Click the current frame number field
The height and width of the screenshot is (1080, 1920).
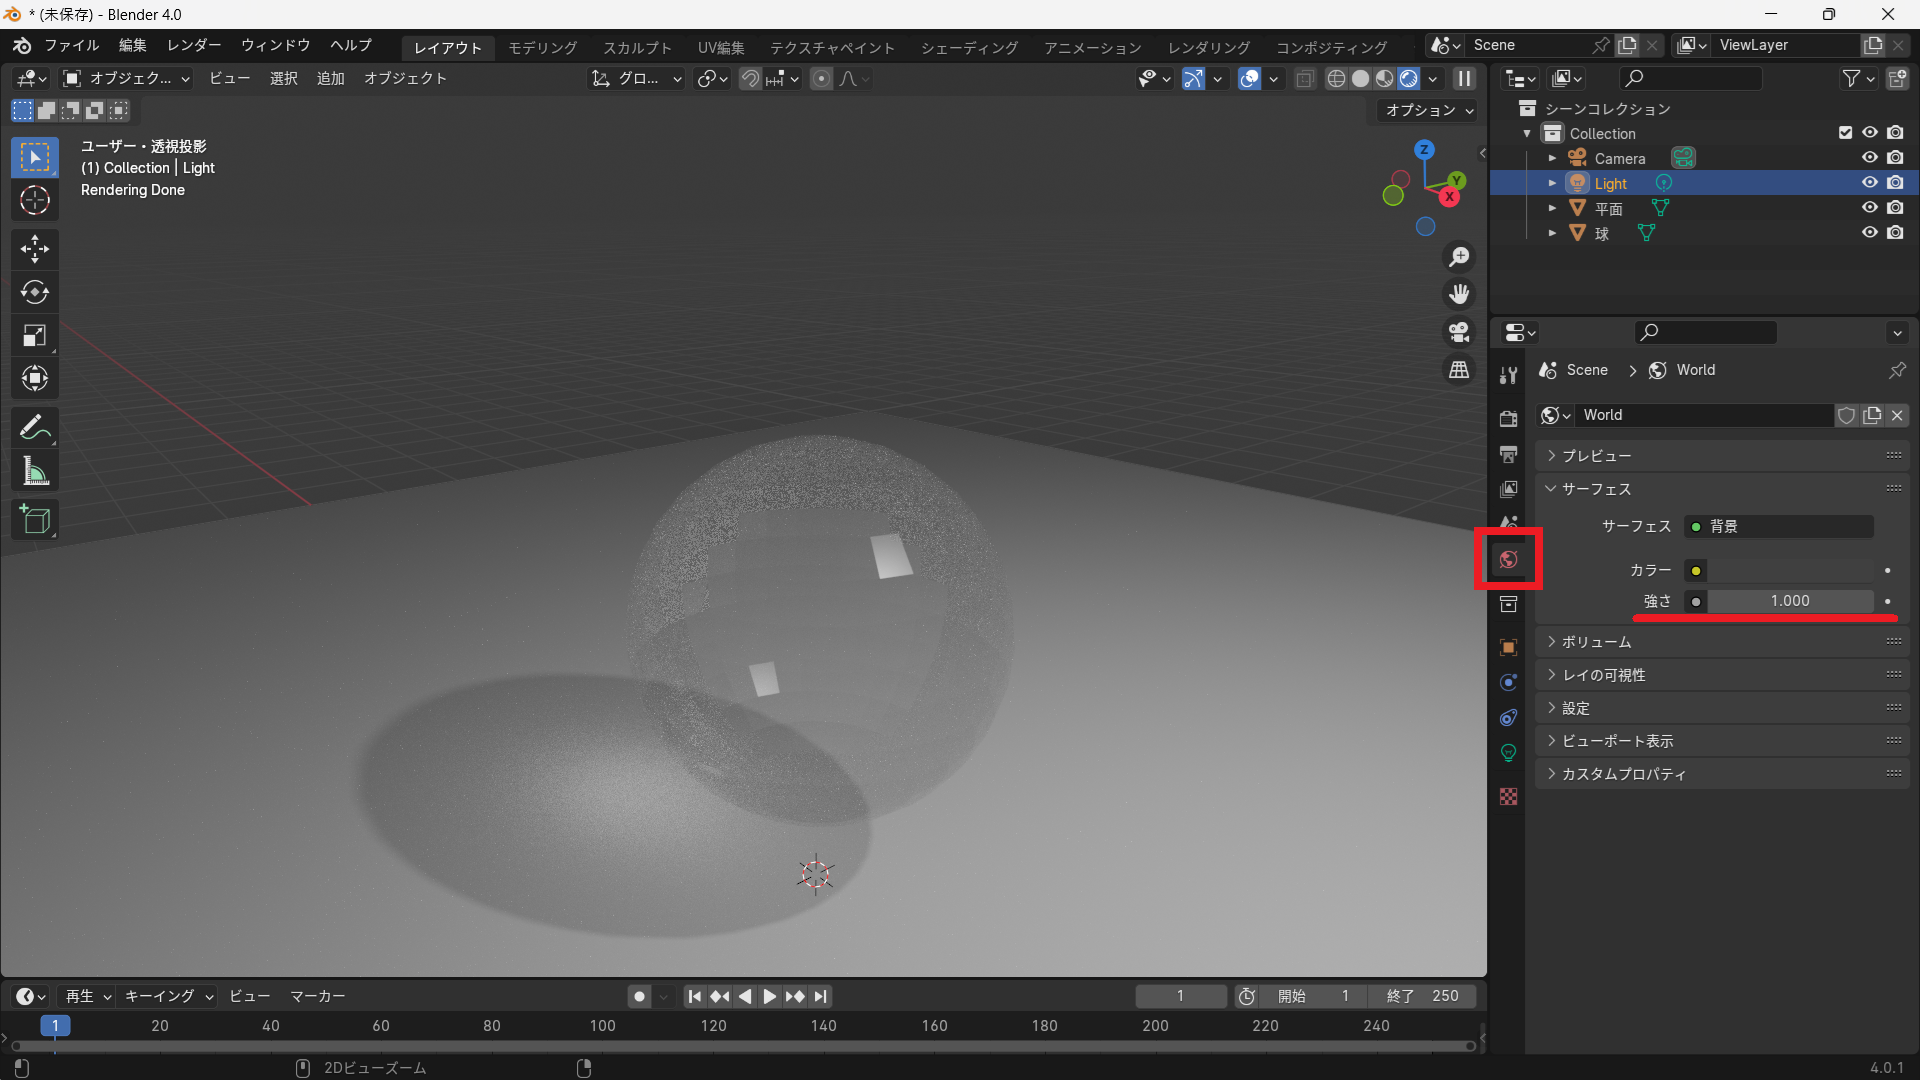1181,997
